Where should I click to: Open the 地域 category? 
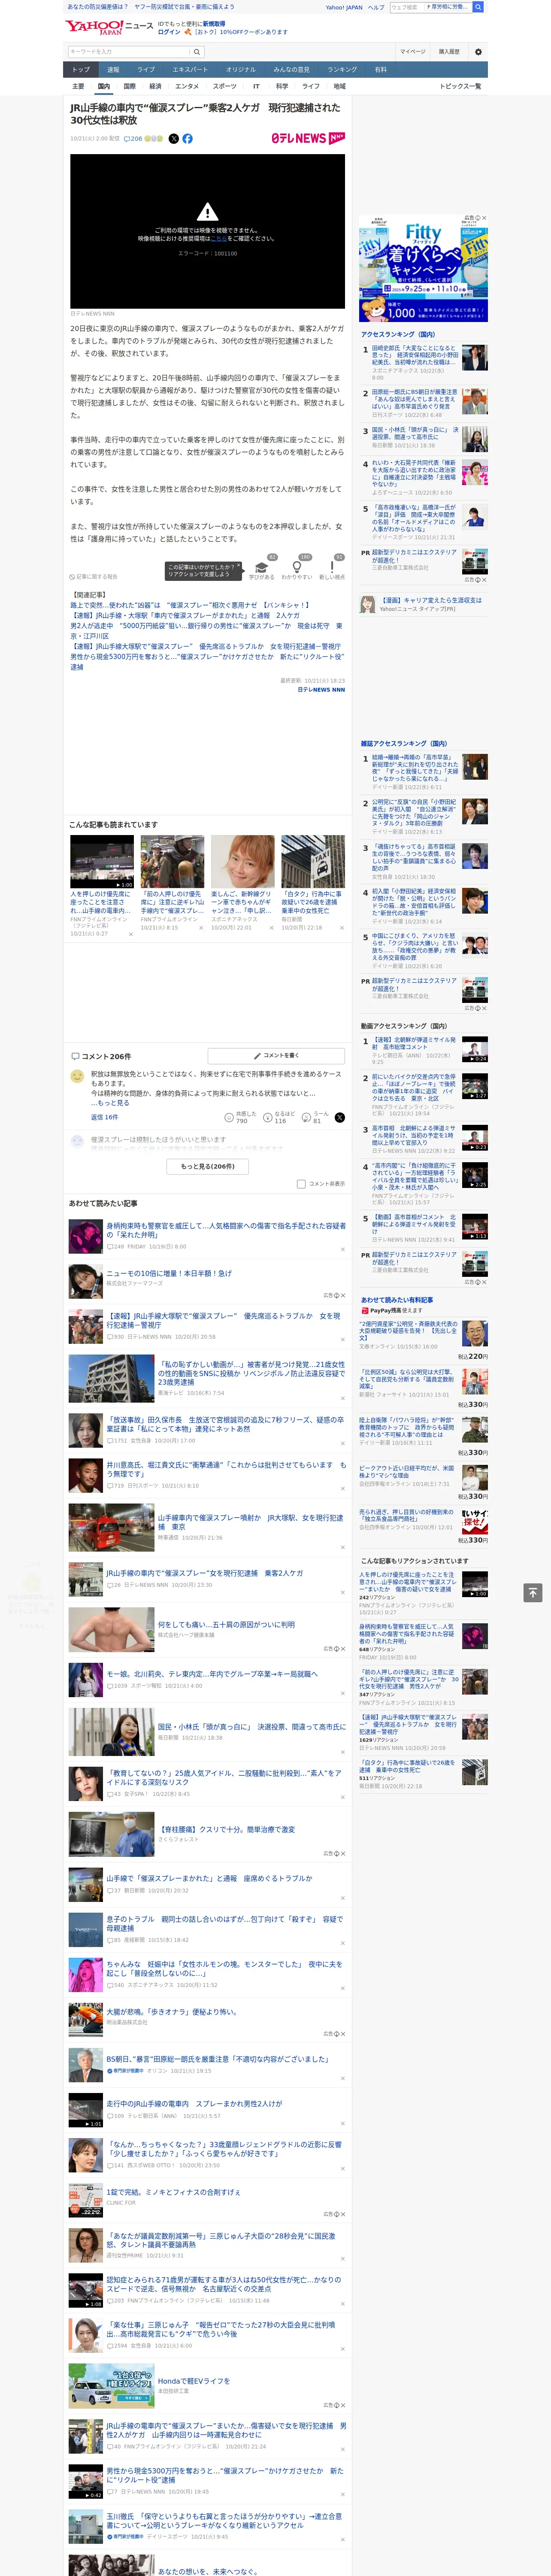[x=339, y=86]
